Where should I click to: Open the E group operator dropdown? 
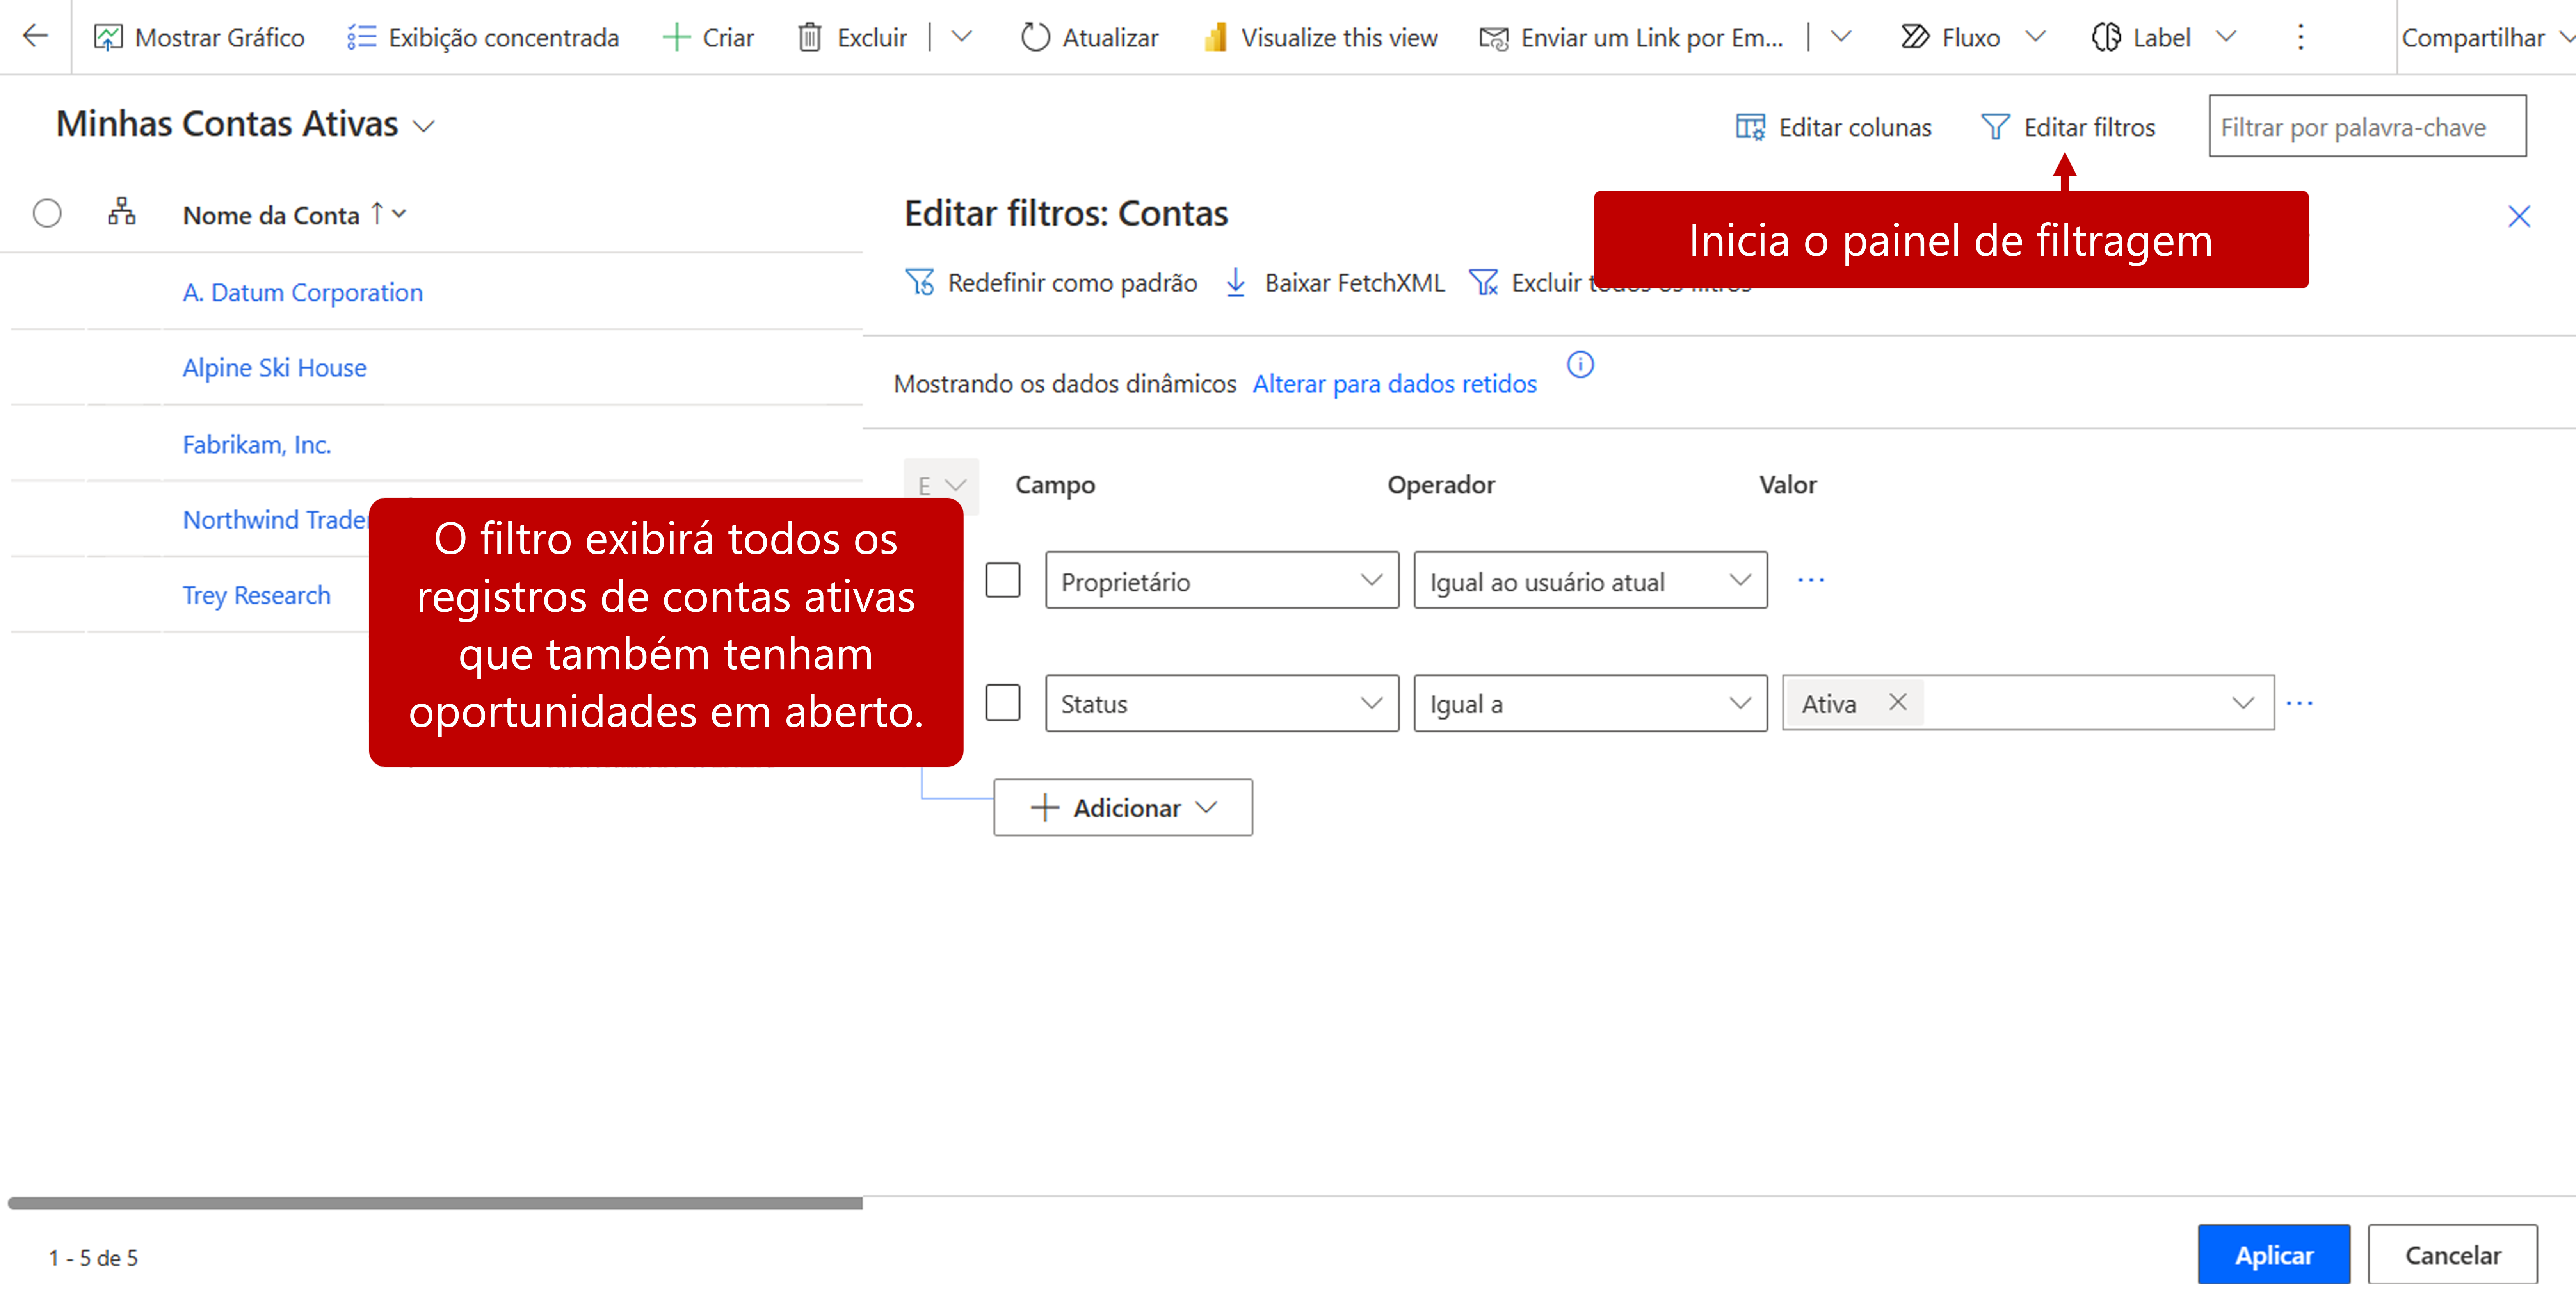tap(941, 486)
